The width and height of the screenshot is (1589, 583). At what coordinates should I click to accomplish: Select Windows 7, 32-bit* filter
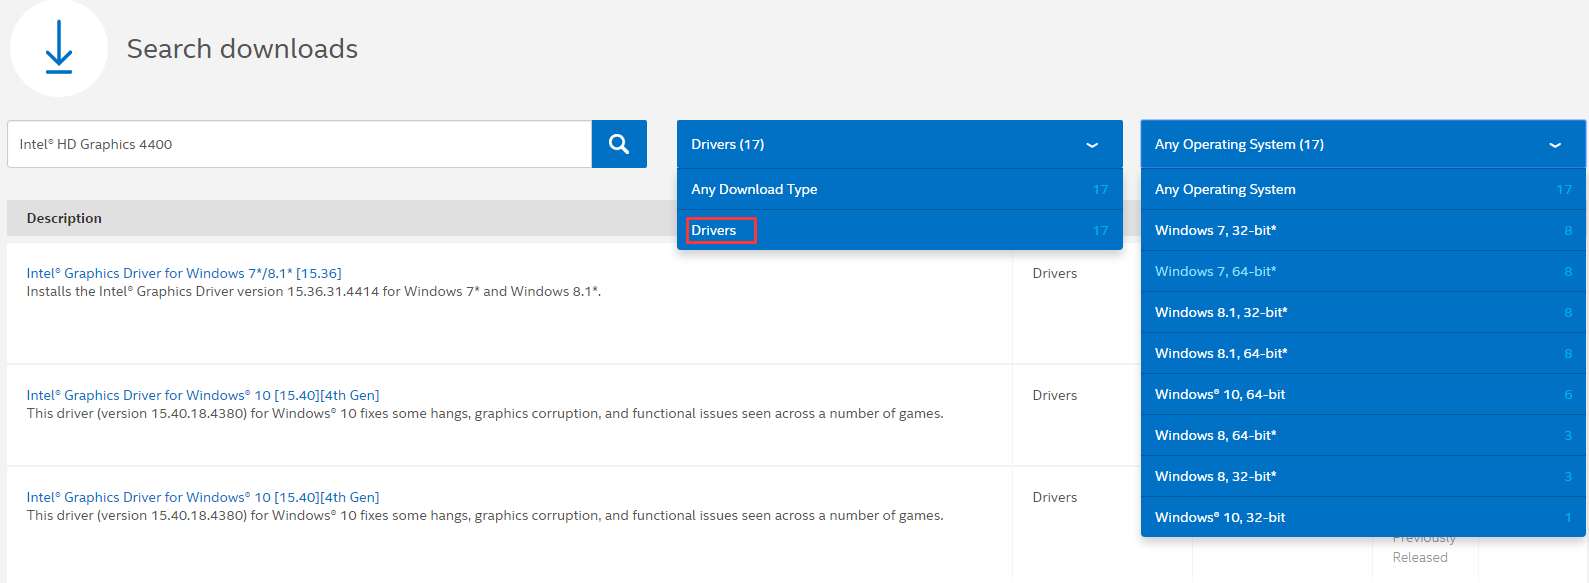1215,230
